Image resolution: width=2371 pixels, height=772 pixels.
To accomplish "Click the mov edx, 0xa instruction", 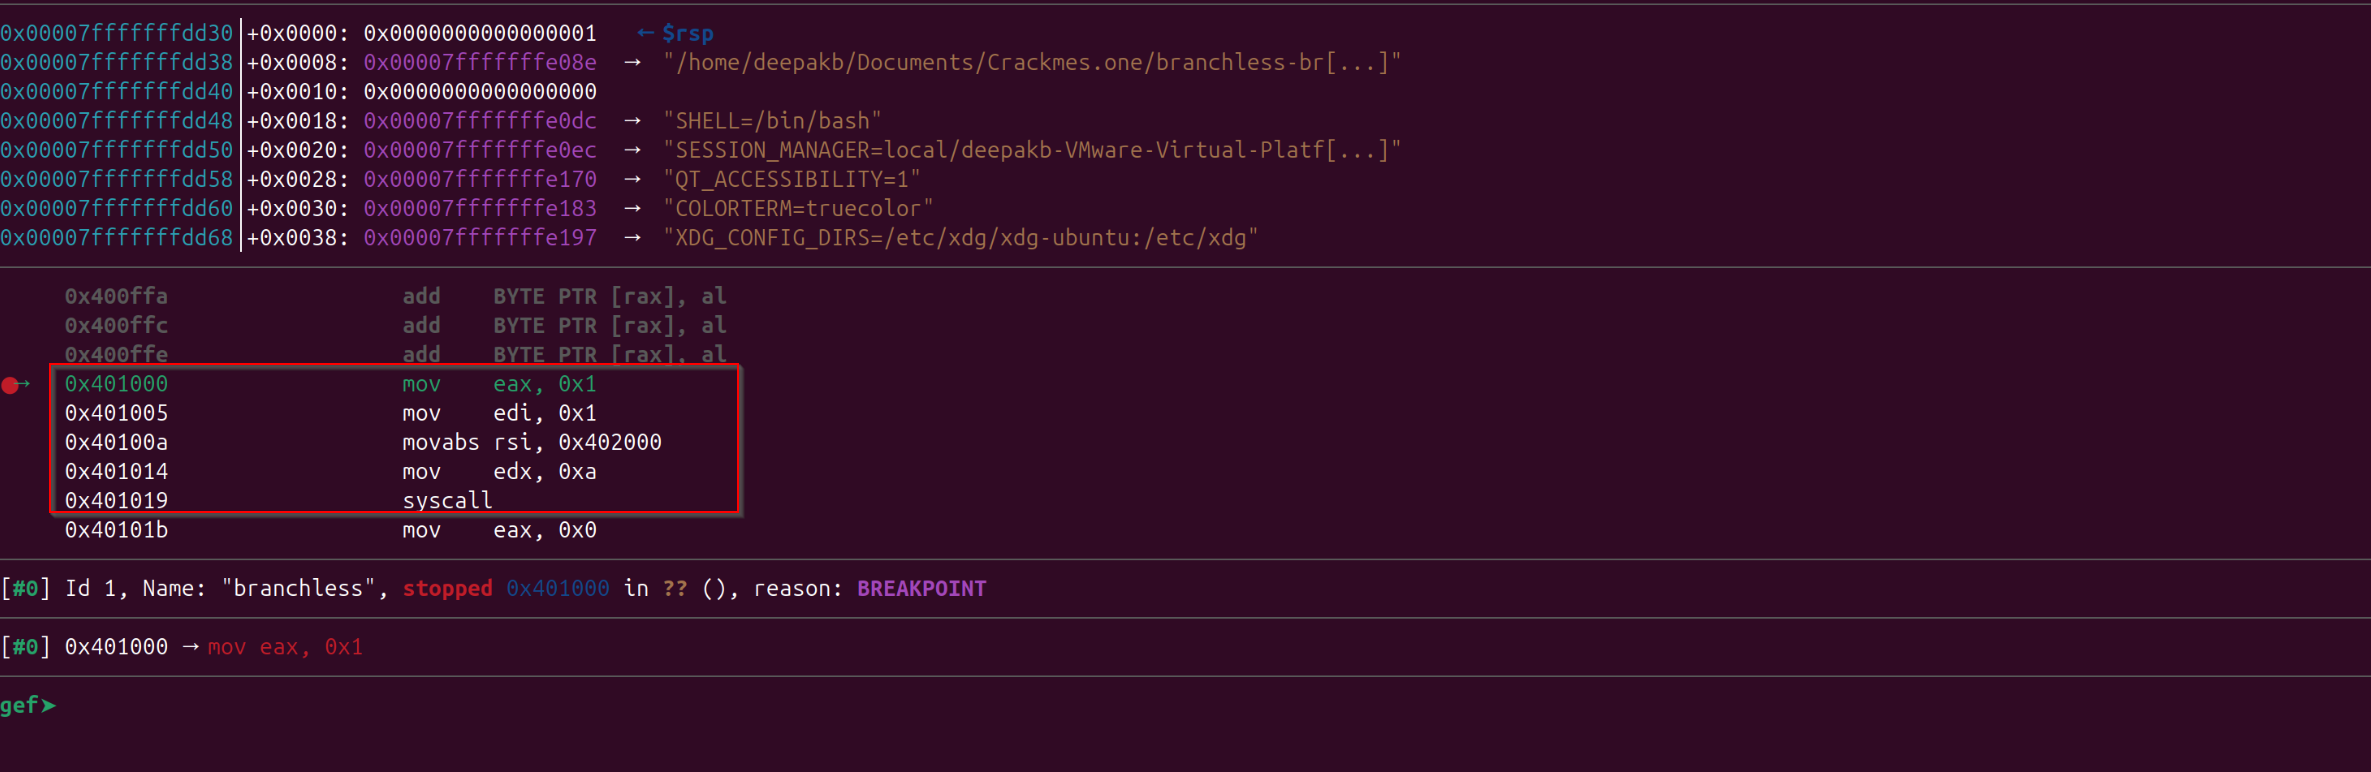I will pos(499,472).
